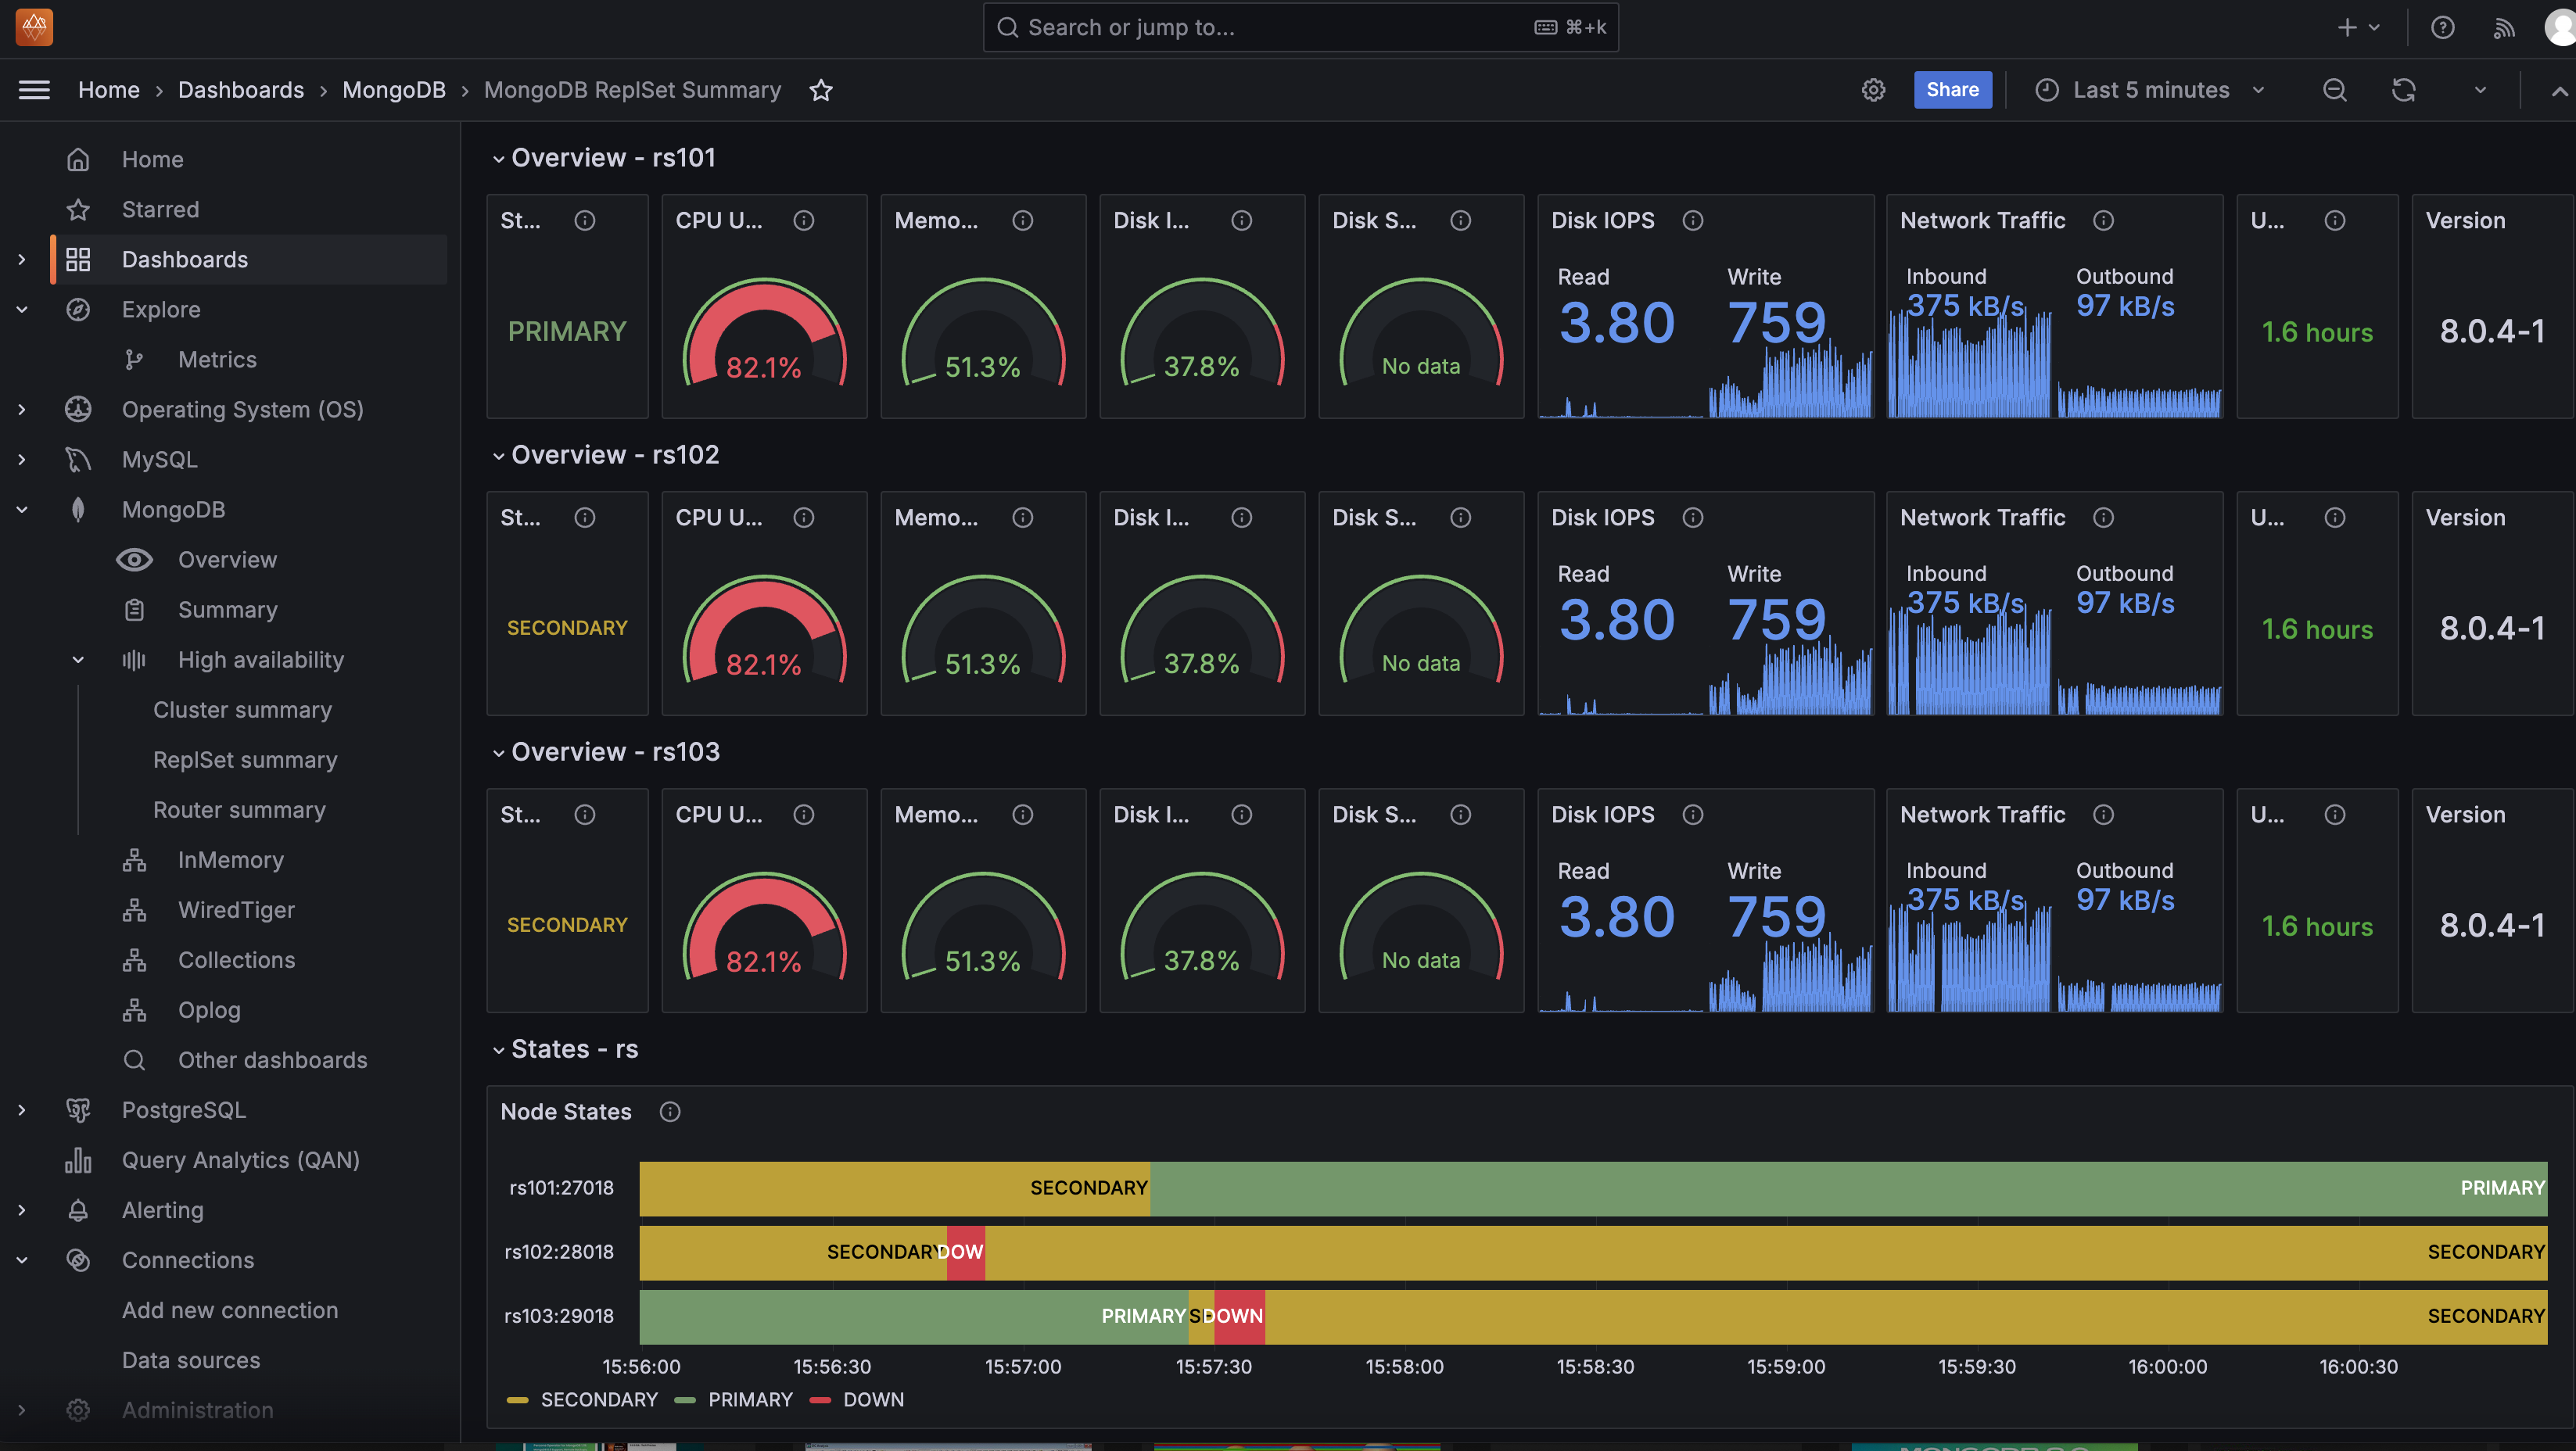Click the PostgreSQL elephant icon
2576x1451 pixels.
coord(78,1109)
